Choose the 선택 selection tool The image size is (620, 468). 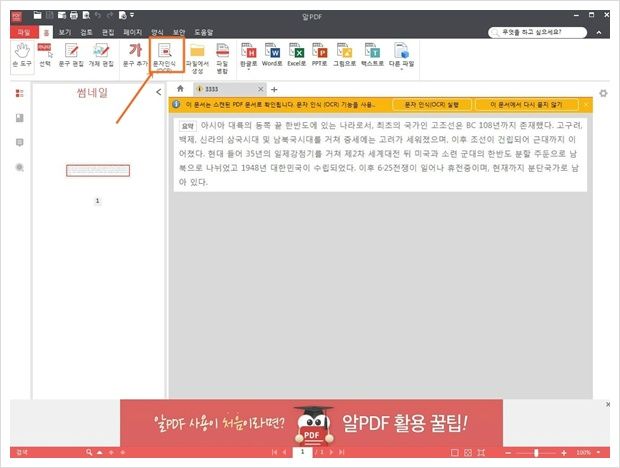point(45,55)
